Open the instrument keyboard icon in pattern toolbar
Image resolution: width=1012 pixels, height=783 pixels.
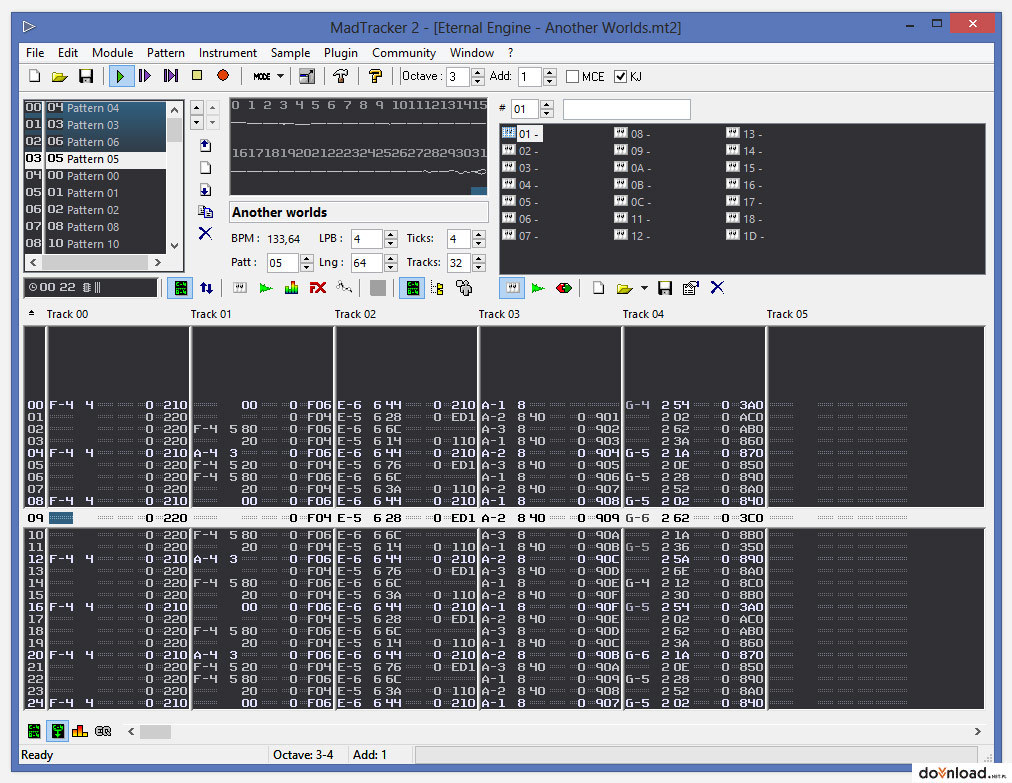pos(239,288)
